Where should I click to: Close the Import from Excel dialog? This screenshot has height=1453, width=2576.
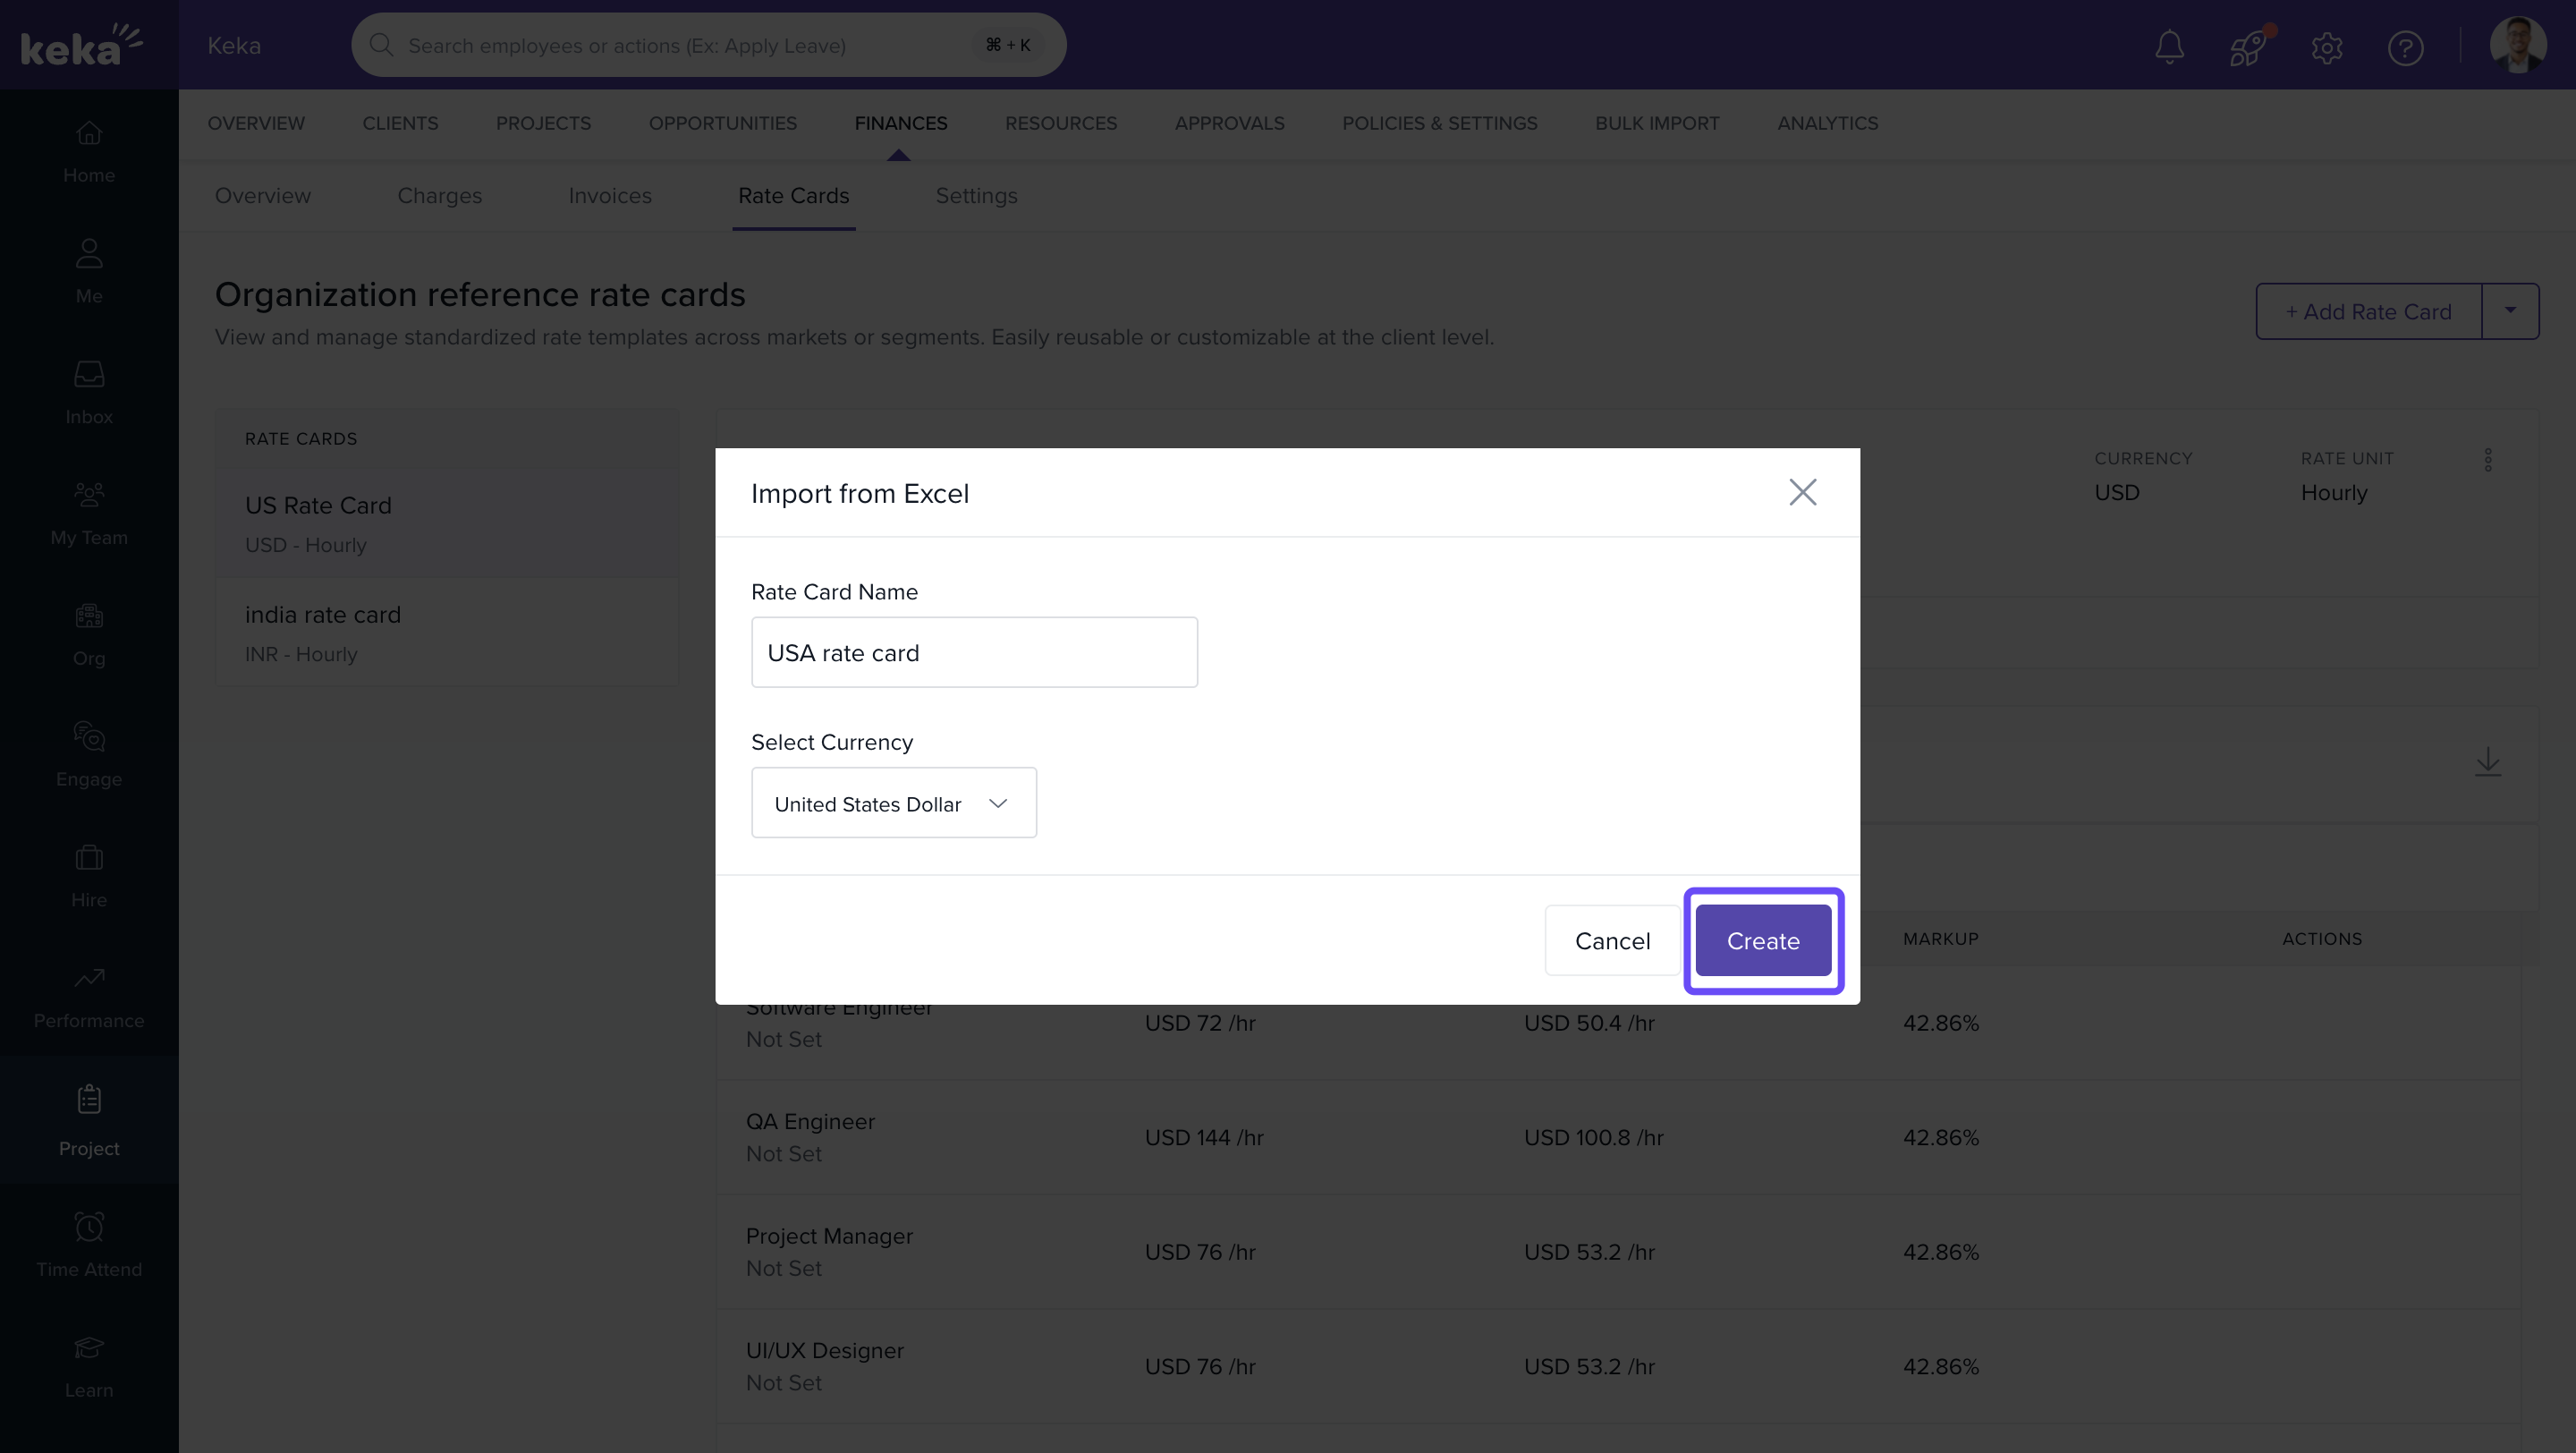point(1802,492)
